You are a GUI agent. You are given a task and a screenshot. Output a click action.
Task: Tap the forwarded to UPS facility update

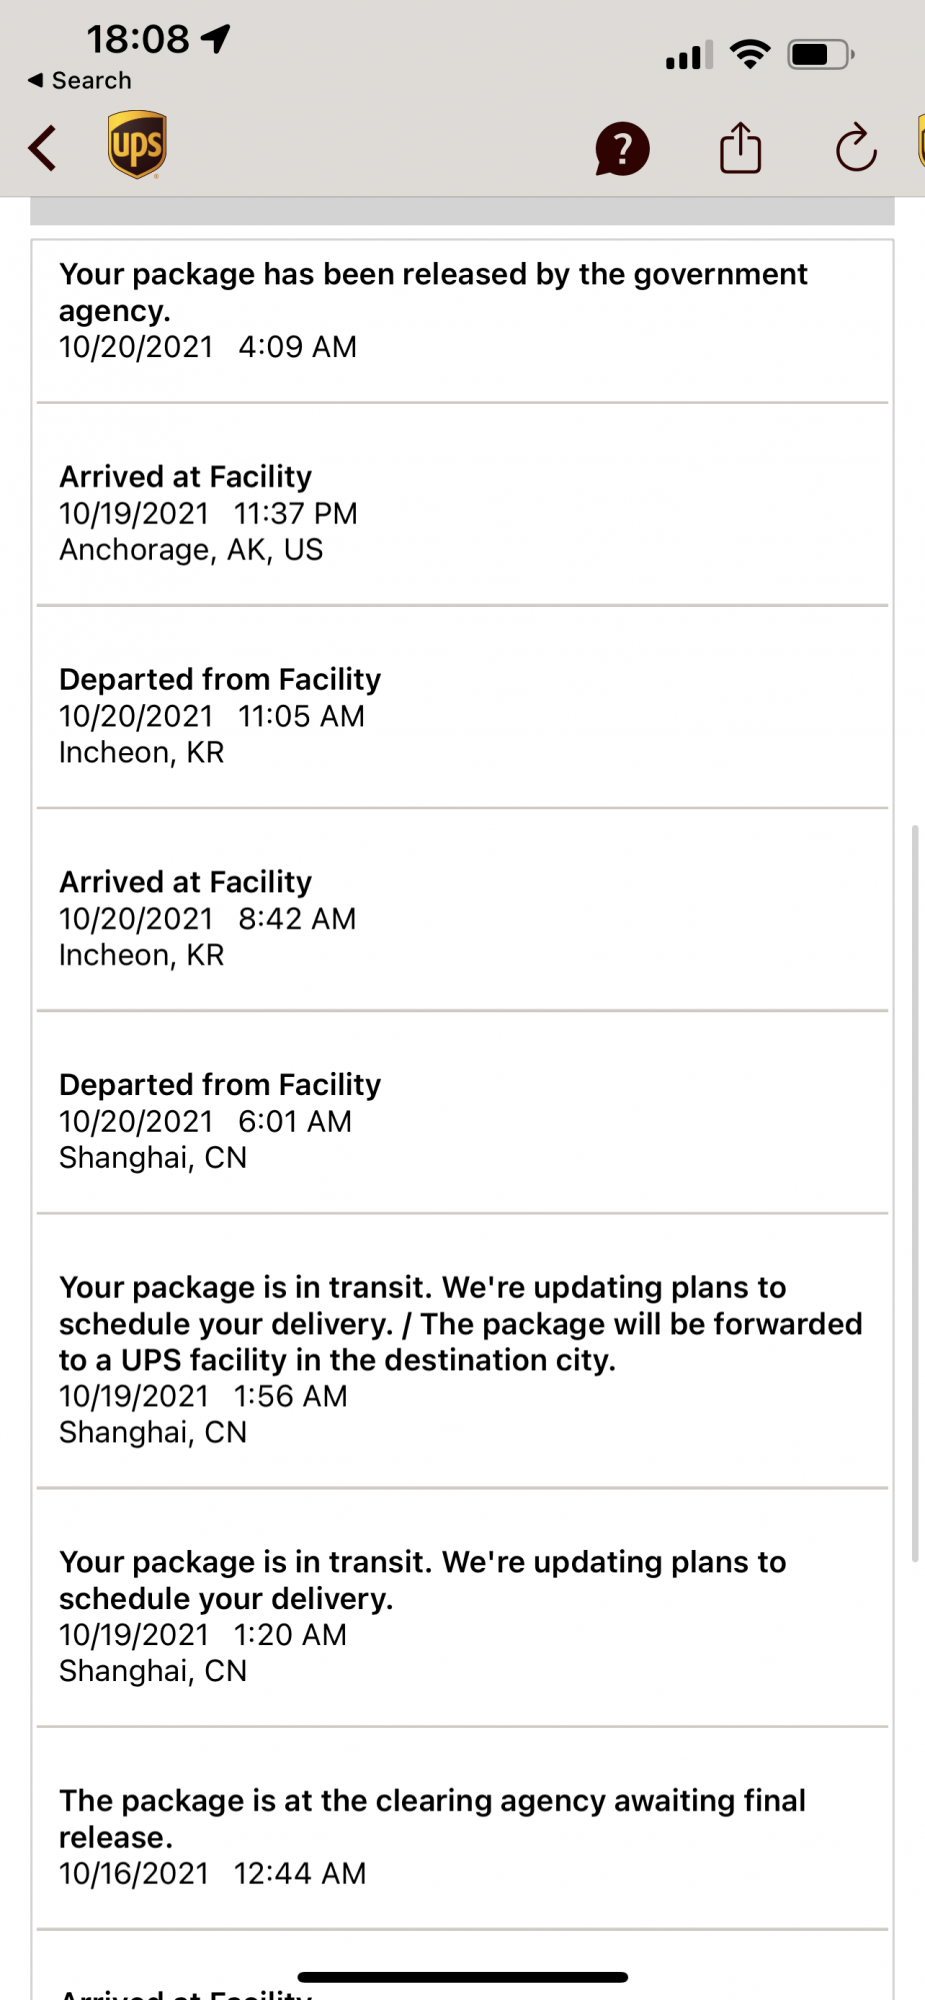click(460, 1359)
